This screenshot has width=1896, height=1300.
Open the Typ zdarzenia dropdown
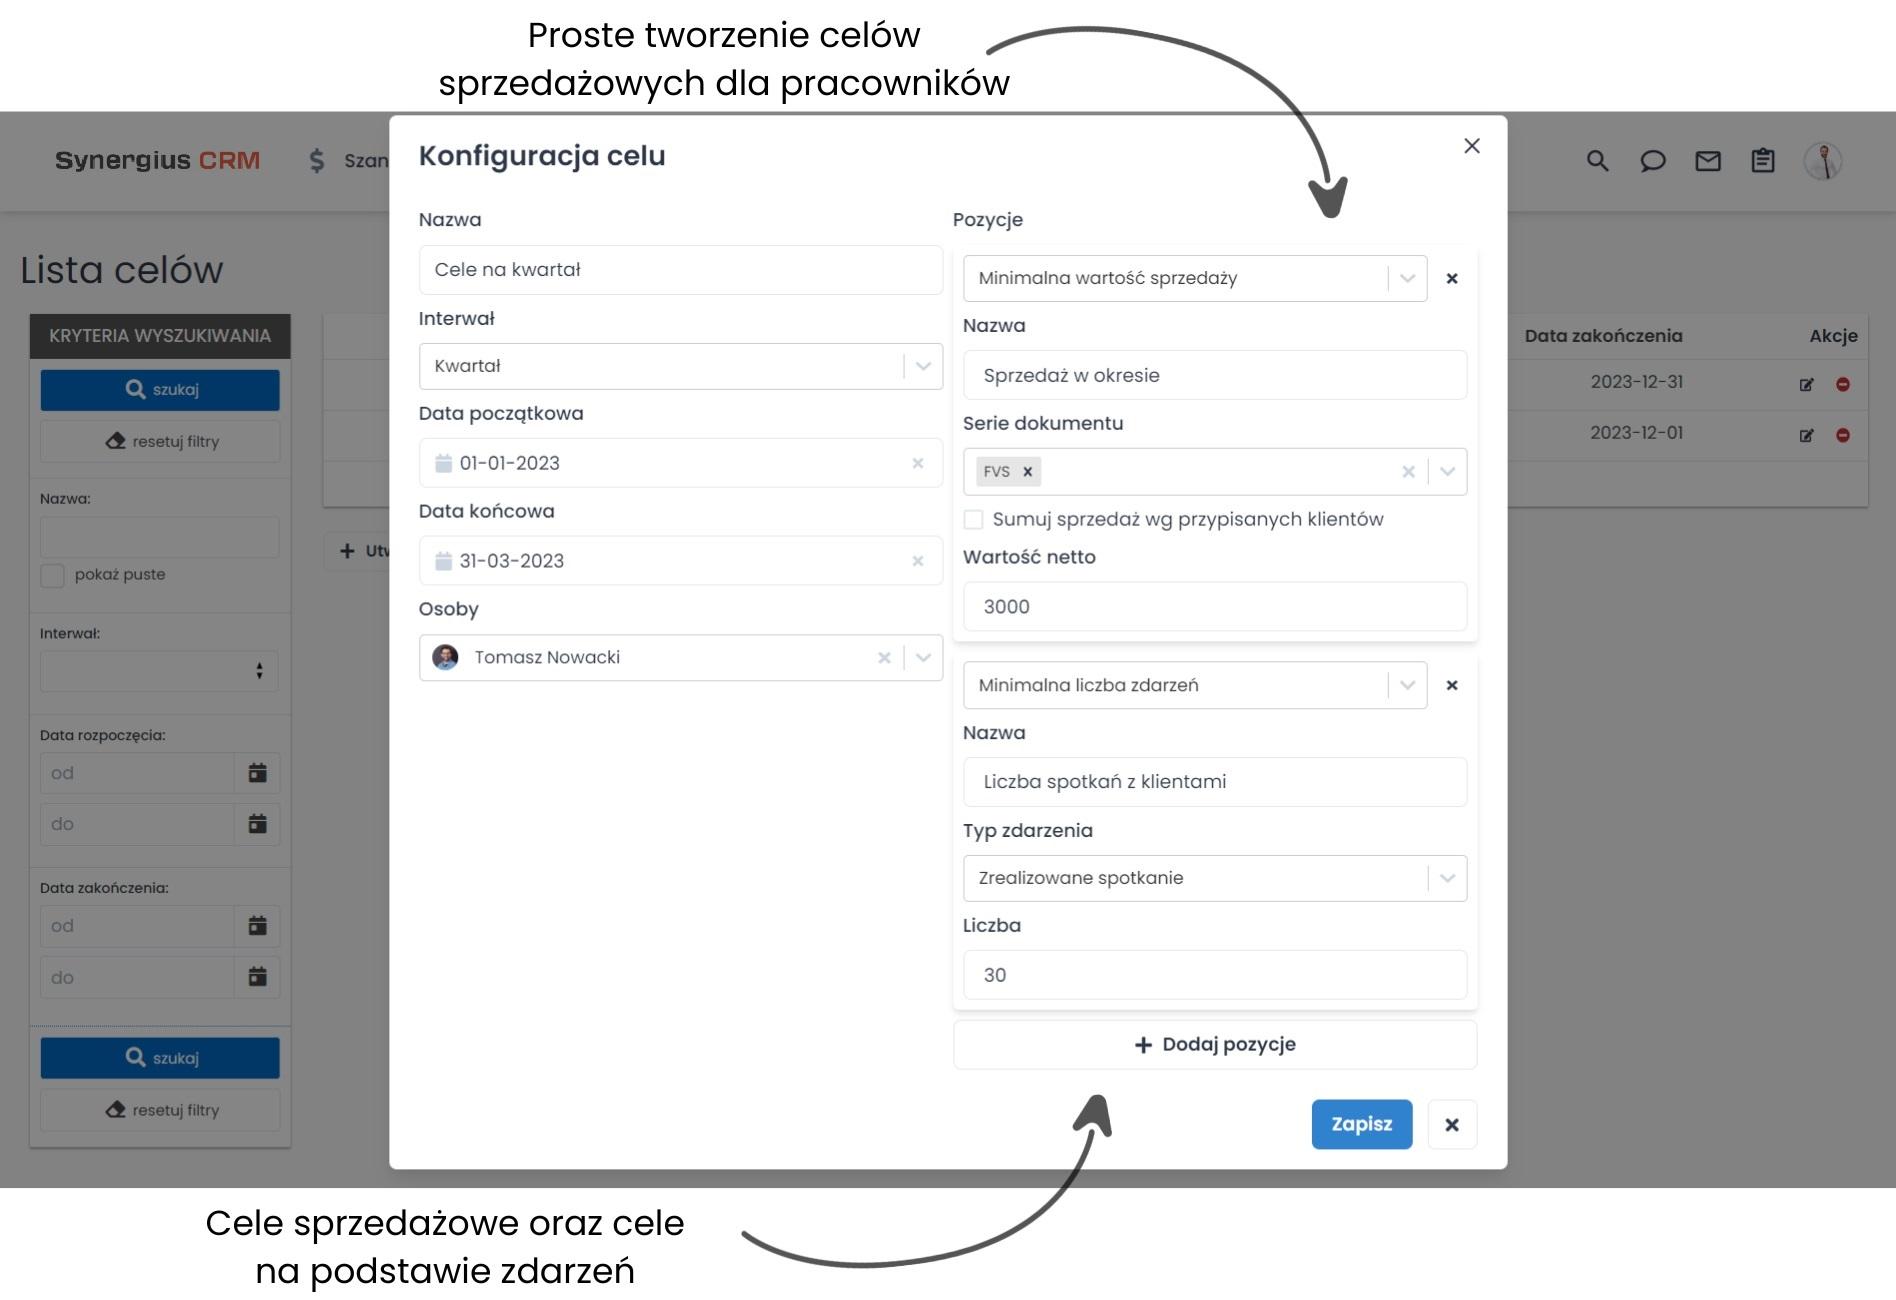tap(1447, 878)
